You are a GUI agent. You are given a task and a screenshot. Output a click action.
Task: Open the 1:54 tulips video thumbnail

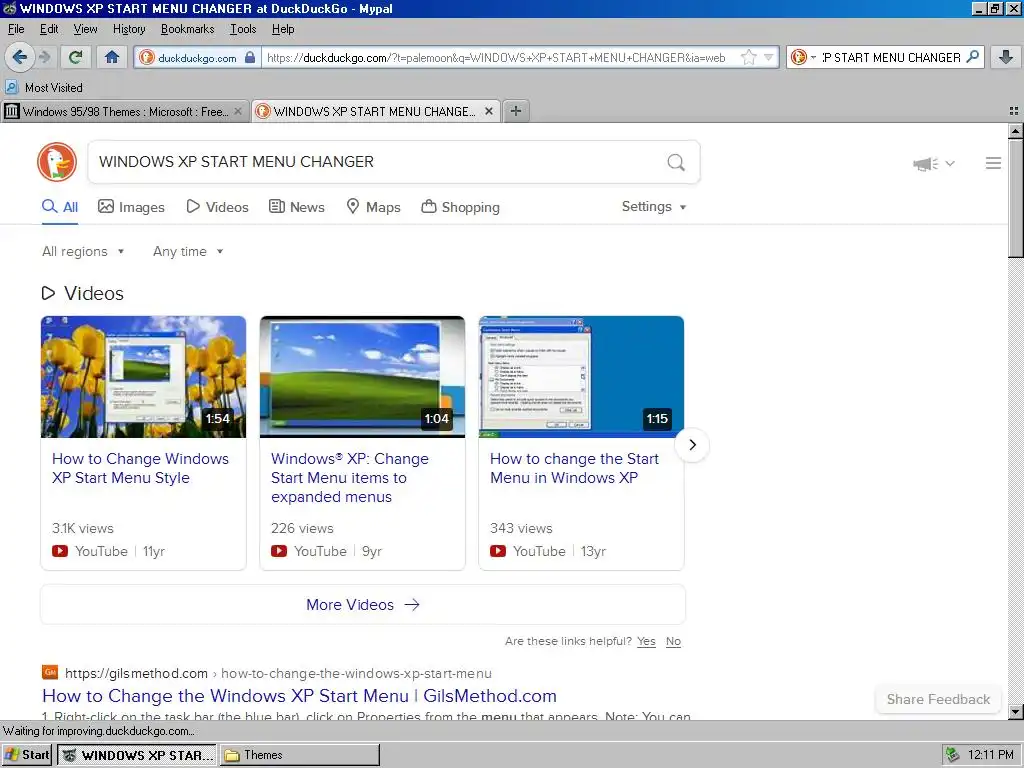pos(144,377)
